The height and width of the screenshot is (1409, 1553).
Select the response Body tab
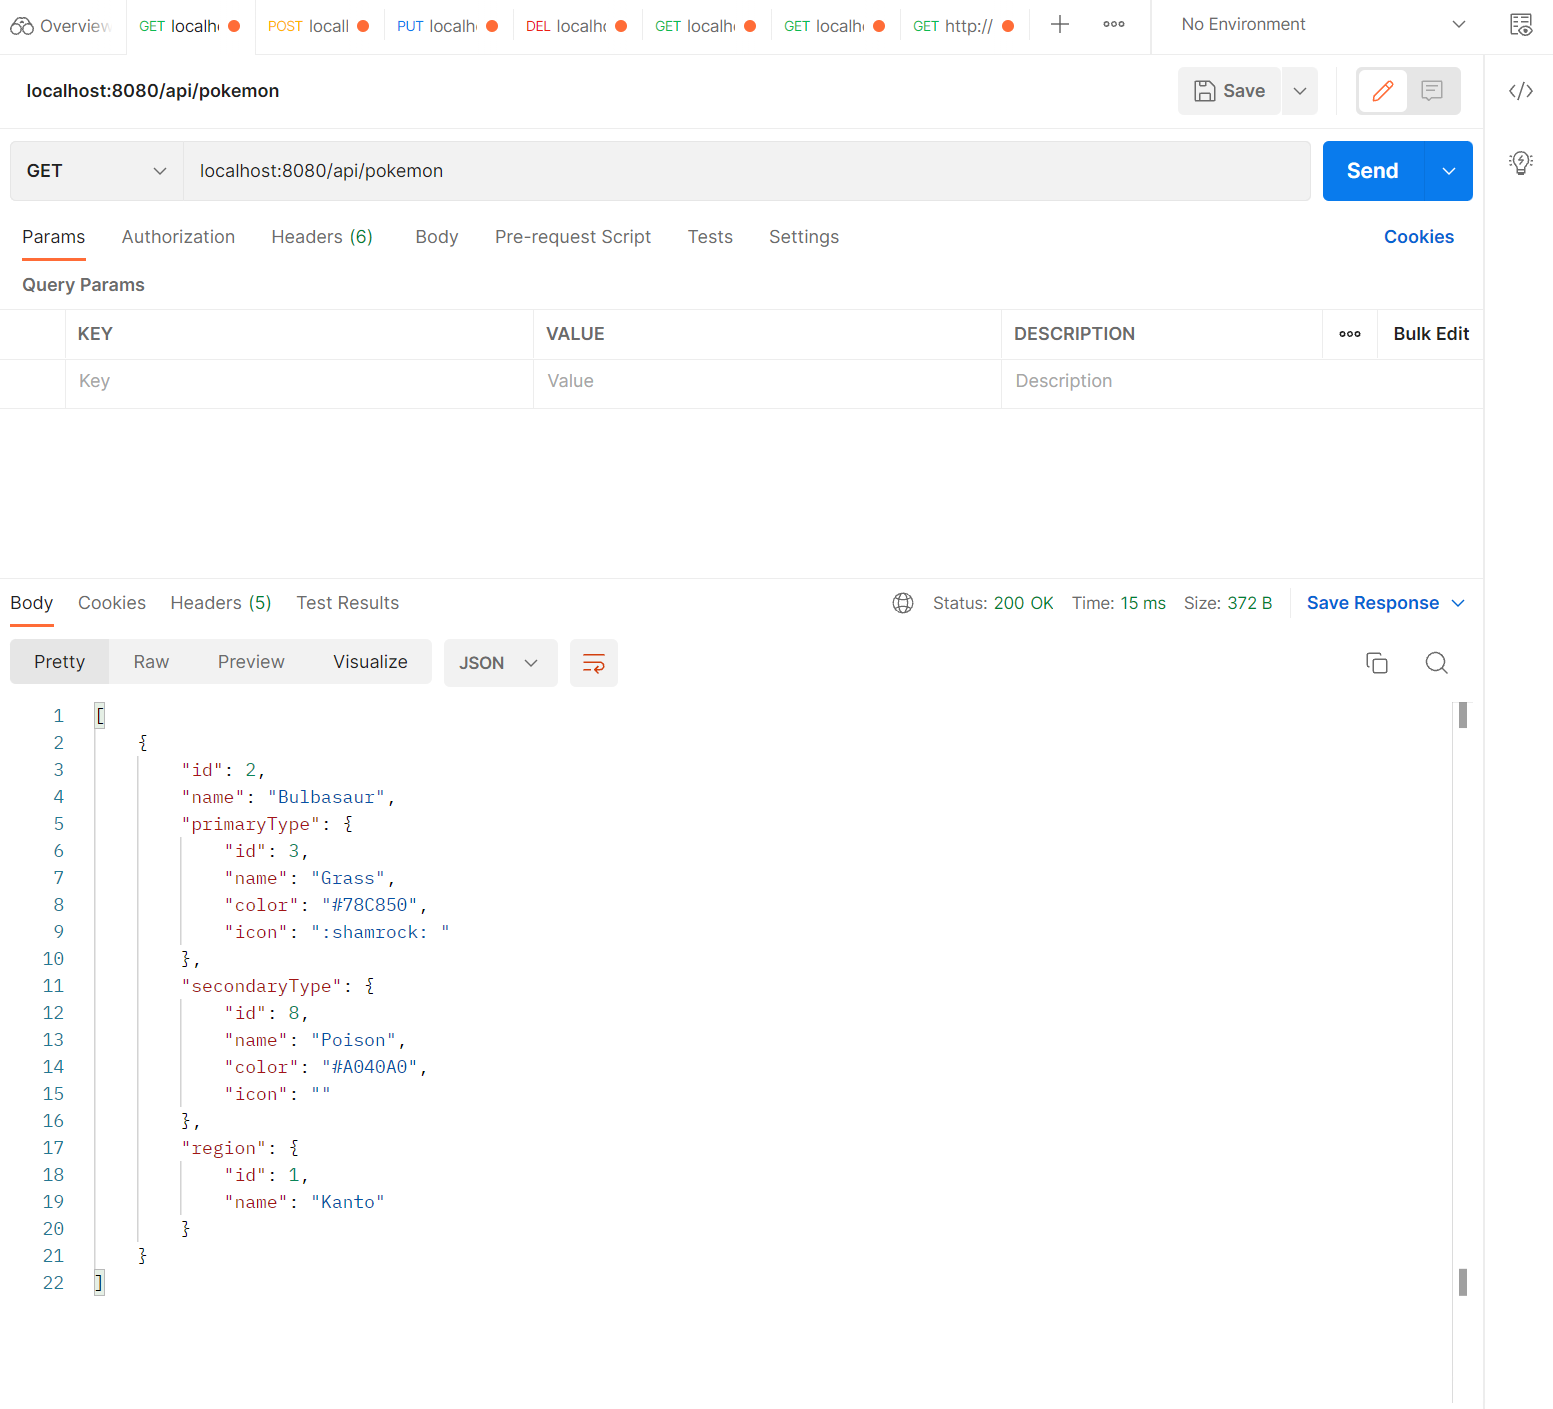pyautogui.click(x=32, y=603)
